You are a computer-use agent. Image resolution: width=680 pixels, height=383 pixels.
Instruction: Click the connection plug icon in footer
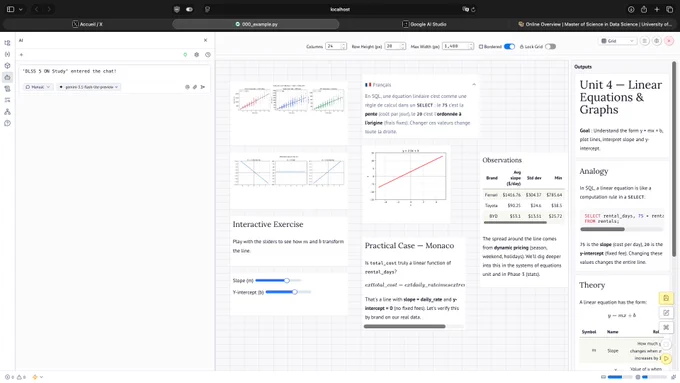tap(673, 377)
